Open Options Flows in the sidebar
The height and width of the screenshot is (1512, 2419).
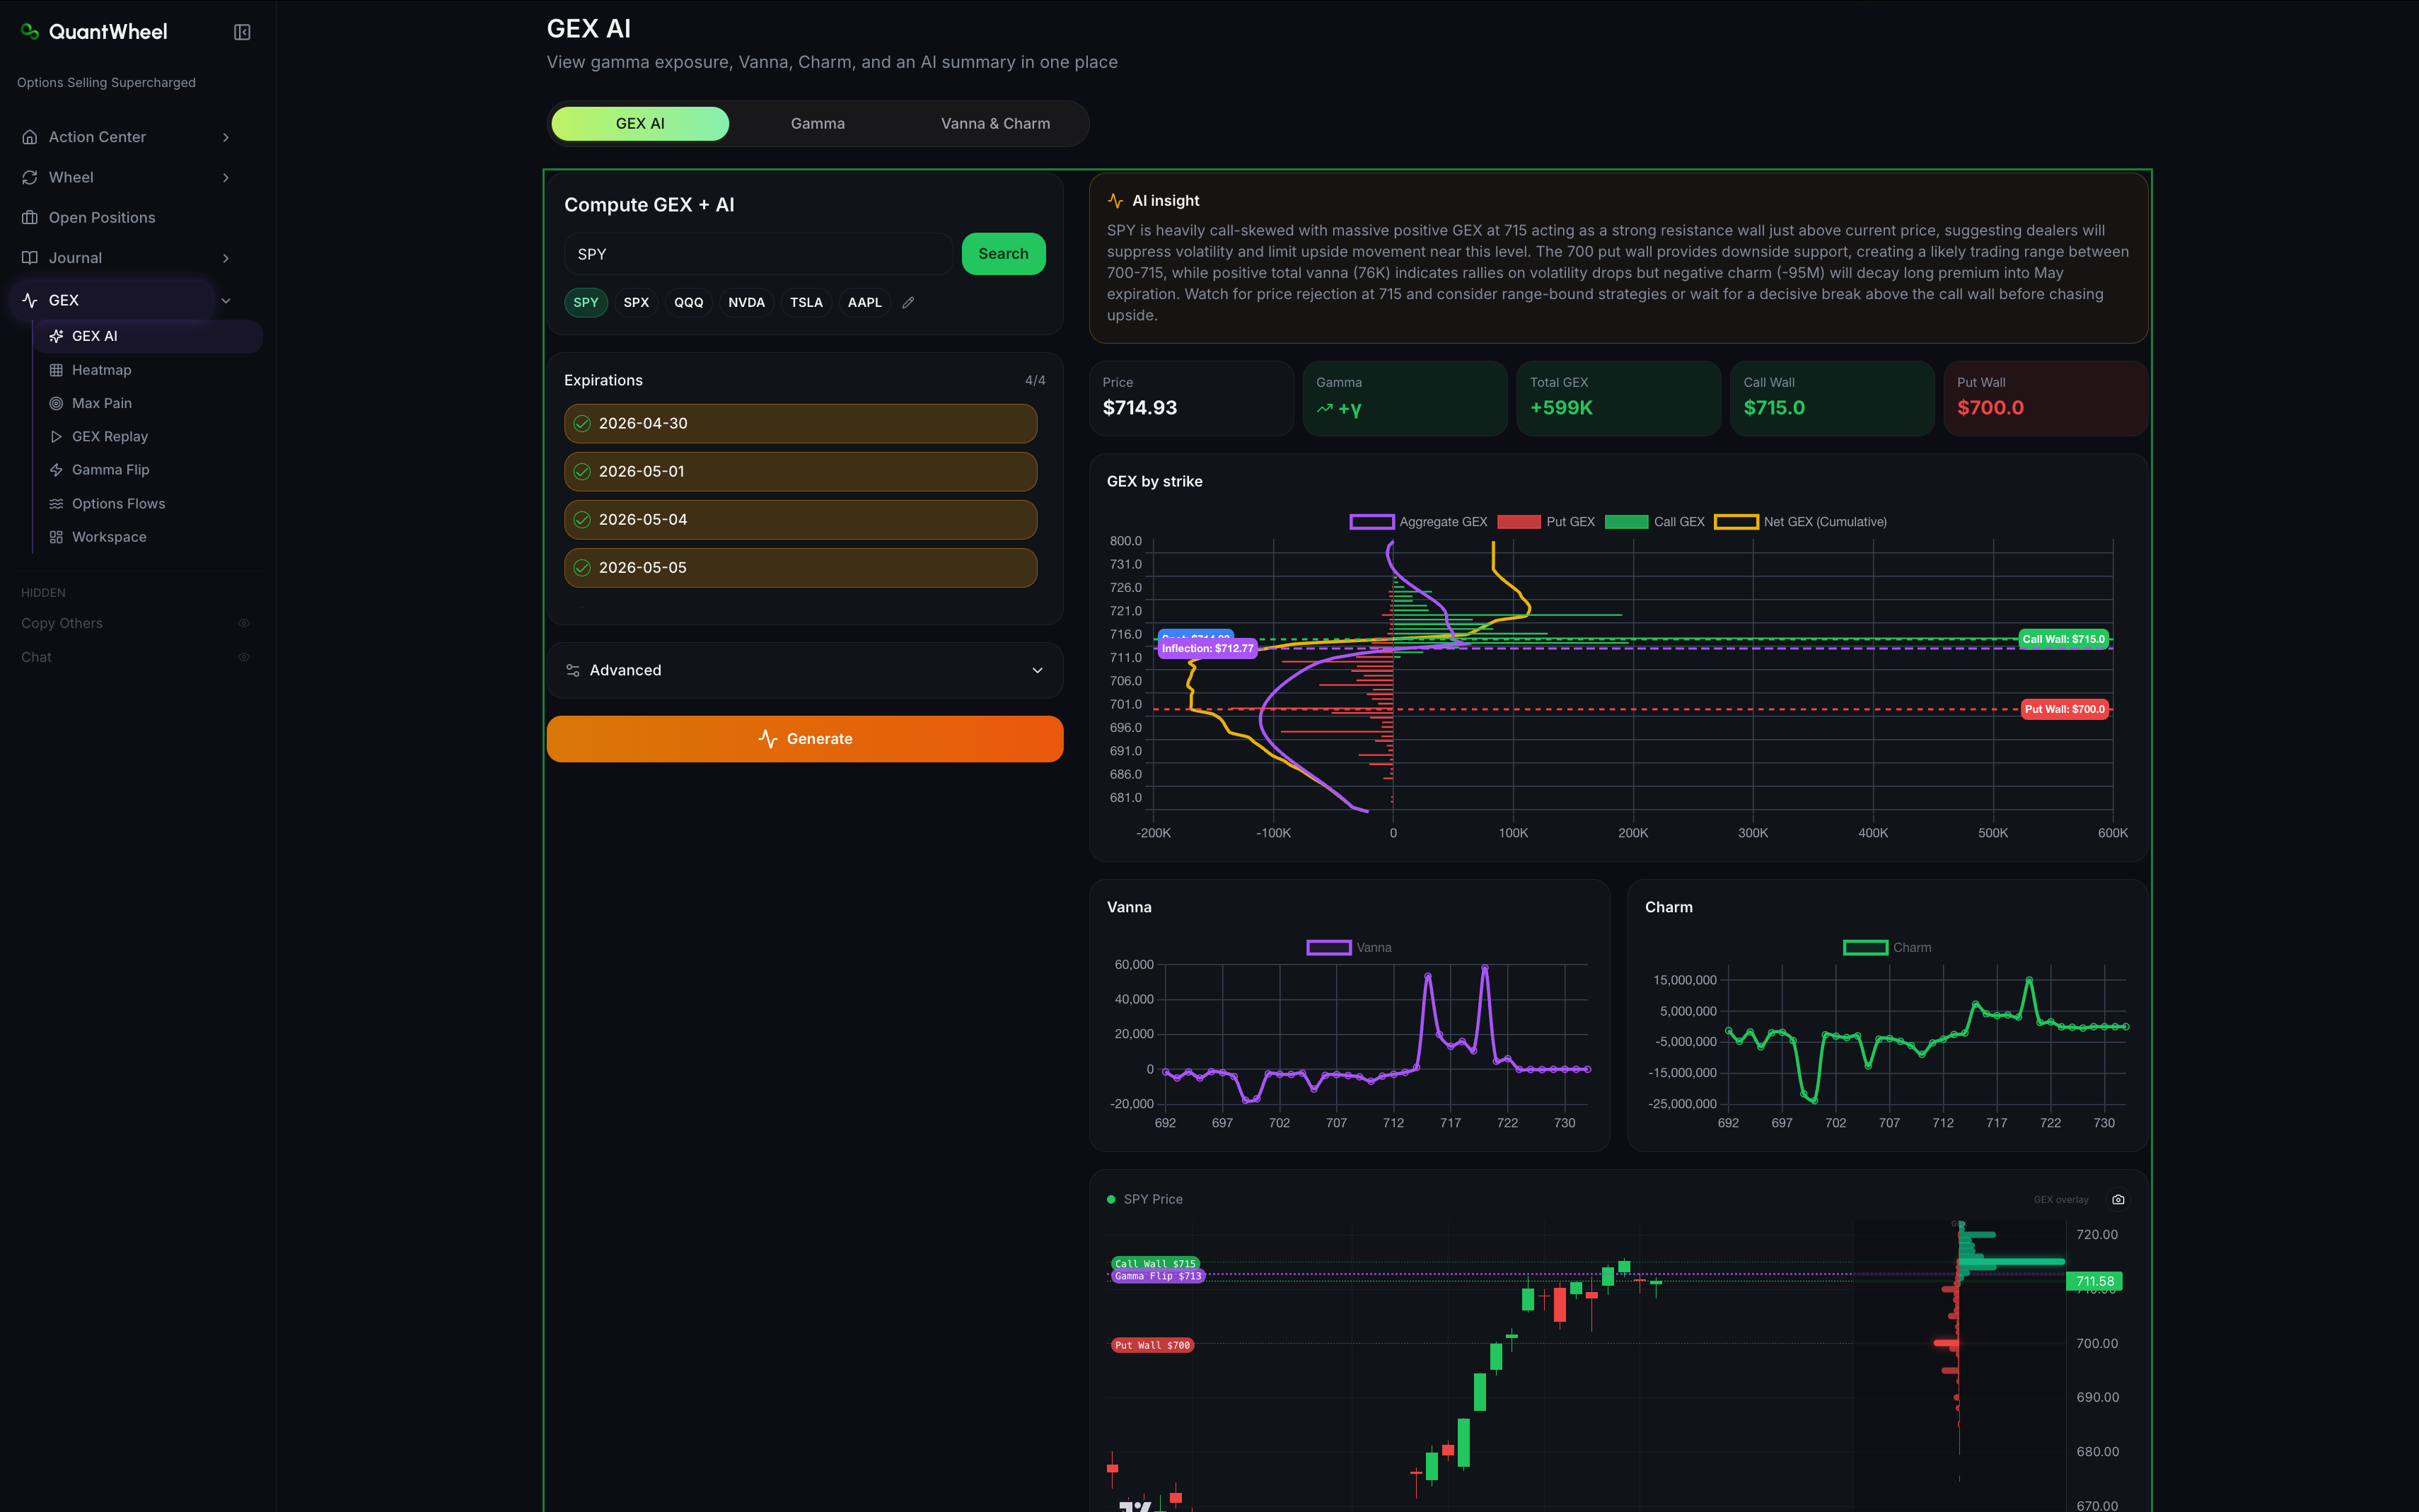point(148,504)
